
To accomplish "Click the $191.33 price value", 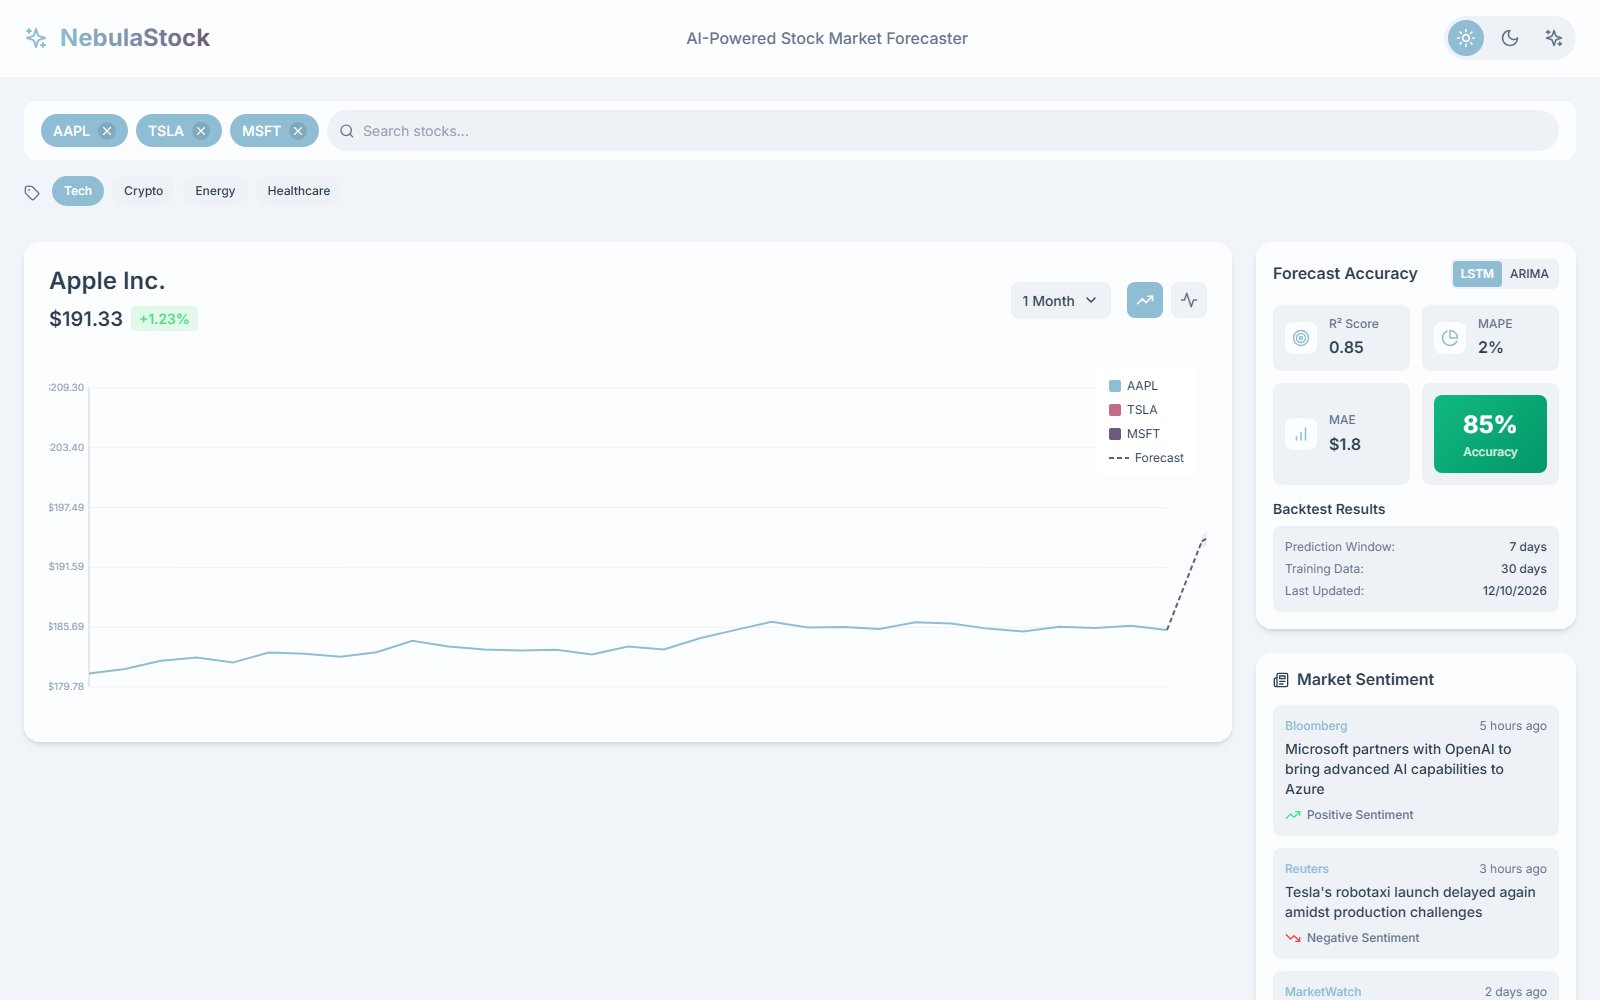I will (86, 319).
